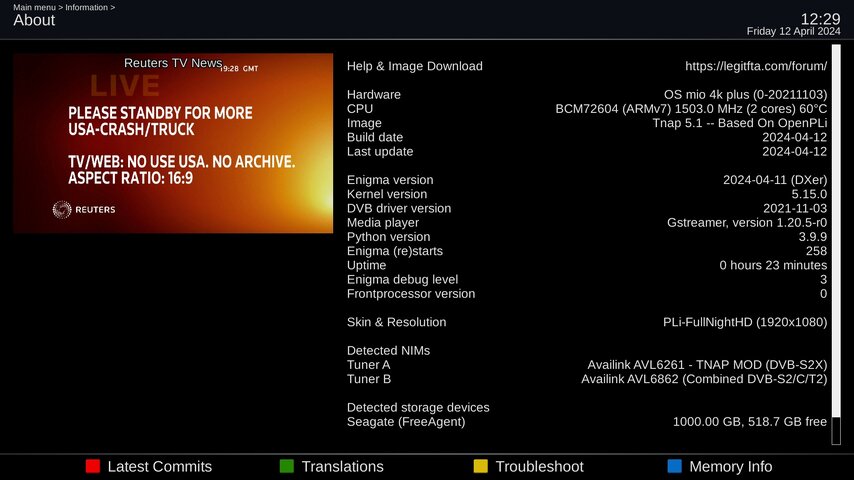This screenshot has width=854, height=480.
Task: Select the yellow Troubleshoot button icon
Action: point(480,466)
